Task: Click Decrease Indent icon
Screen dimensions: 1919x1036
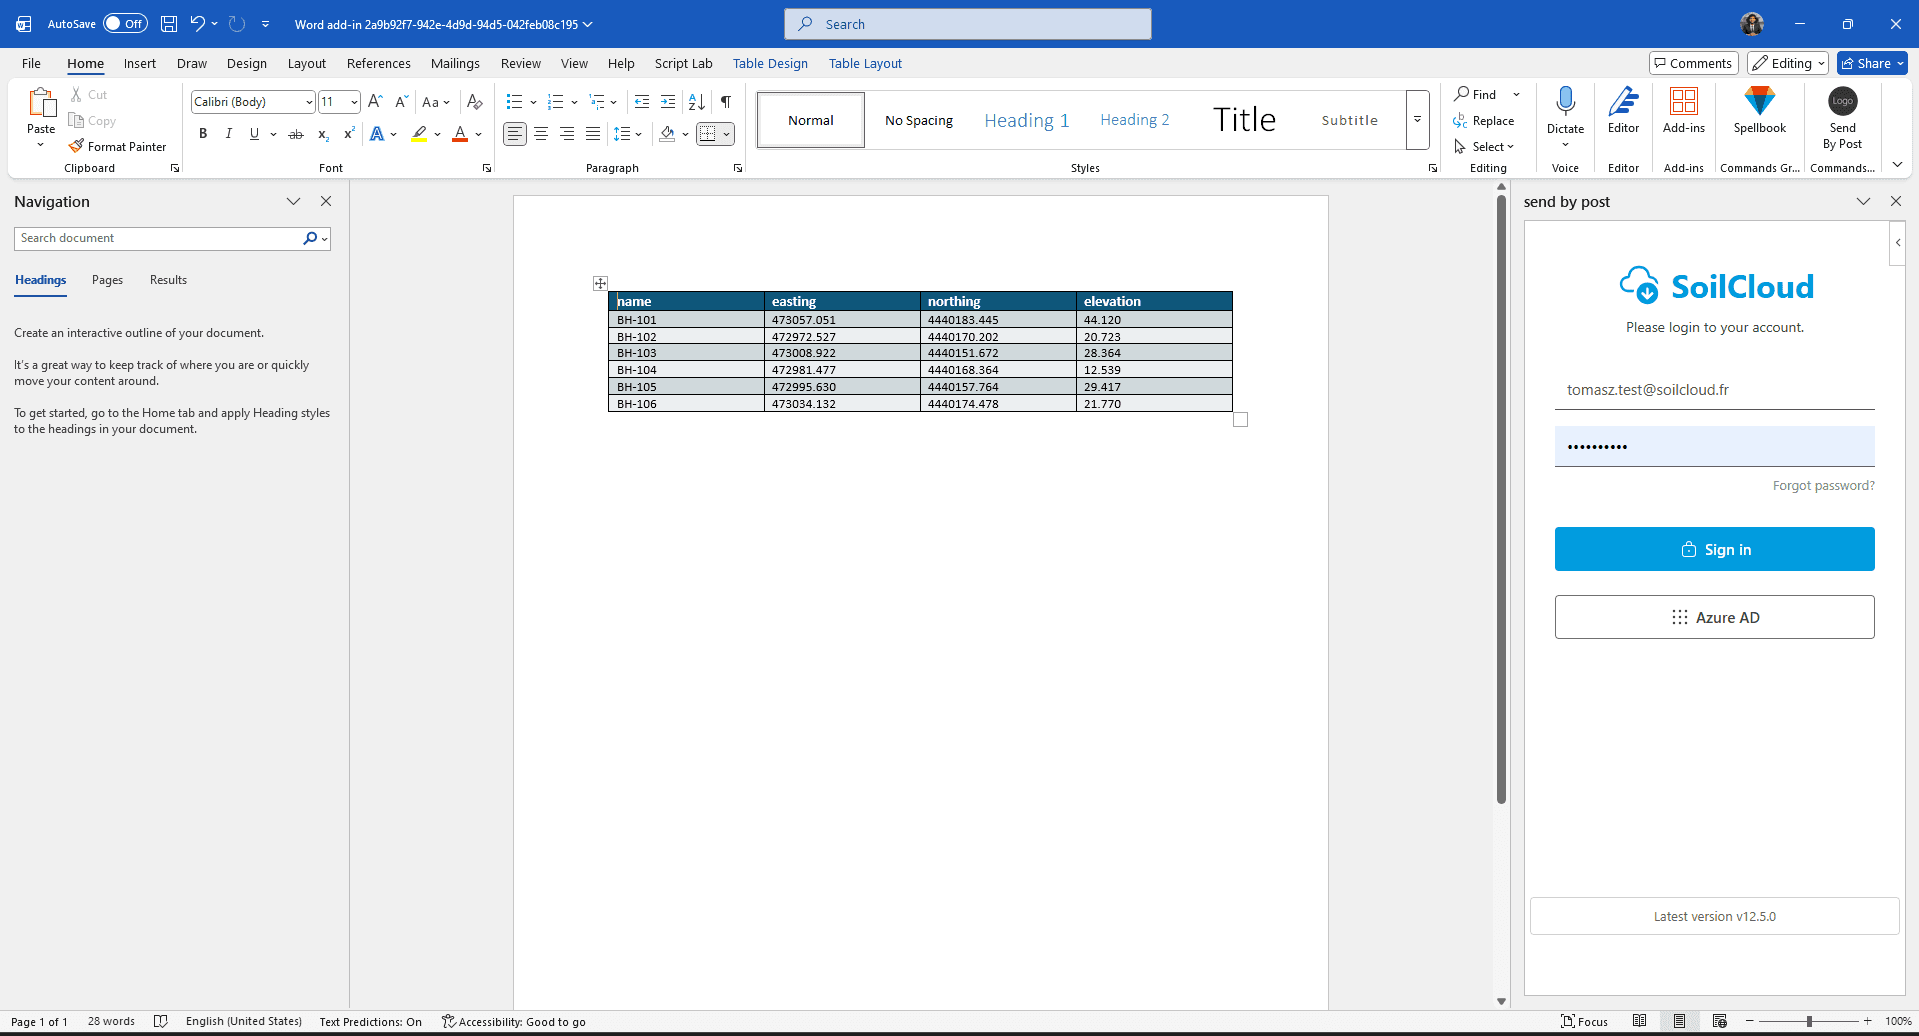Action: pyautogui.click(x=642, y=102)
